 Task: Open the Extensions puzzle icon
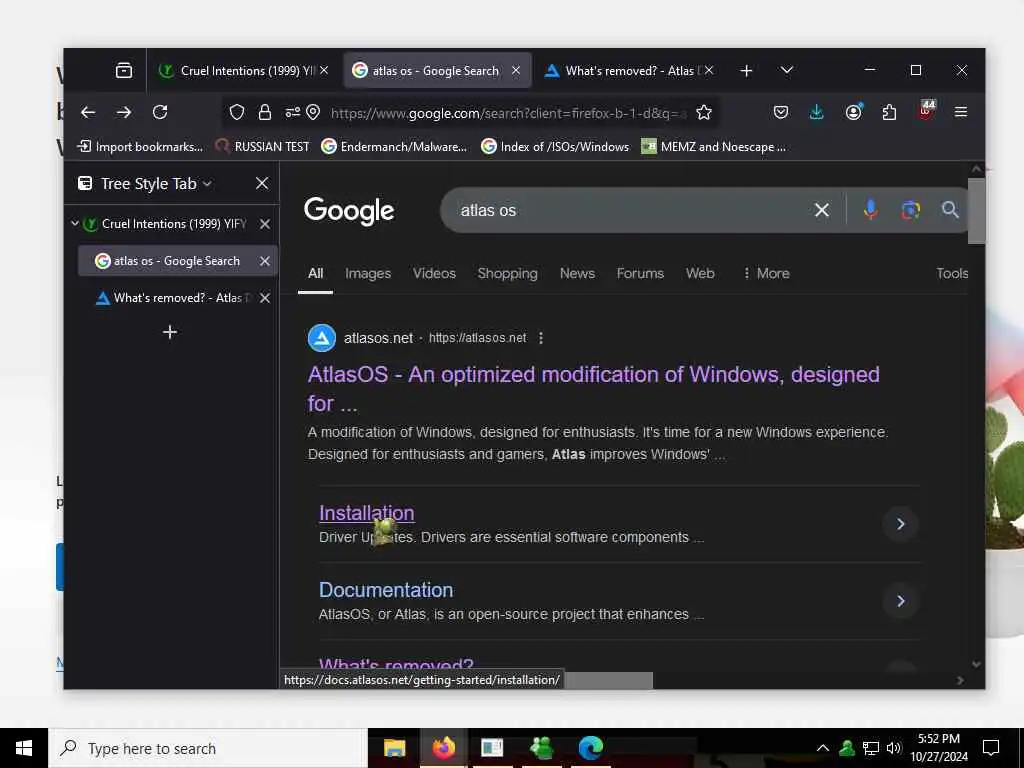pyautogui.click(x=889, y=112)
